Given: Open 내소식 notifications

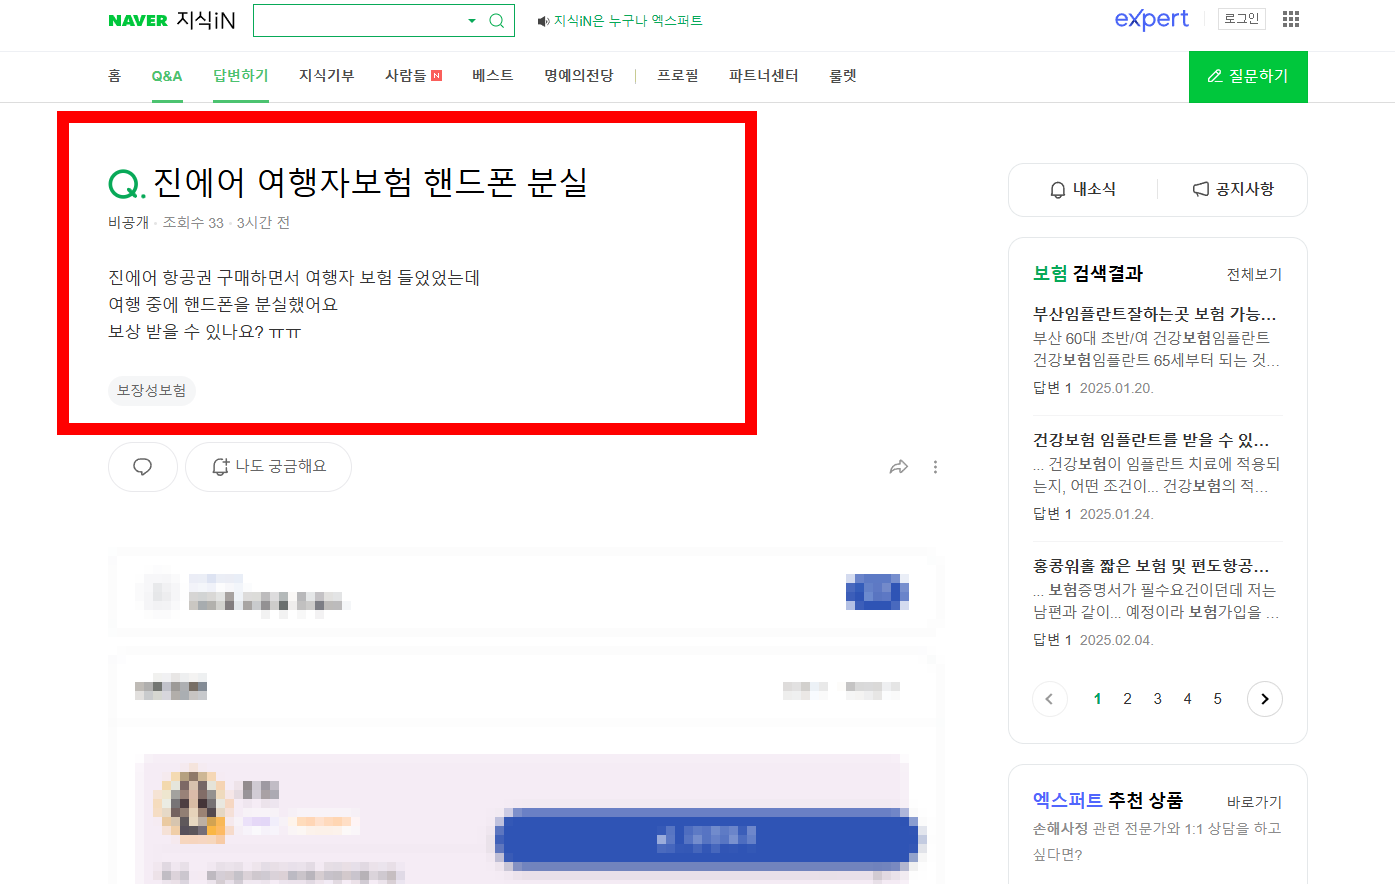Looking at the screenshot, I should click(x=1083, y=189).
